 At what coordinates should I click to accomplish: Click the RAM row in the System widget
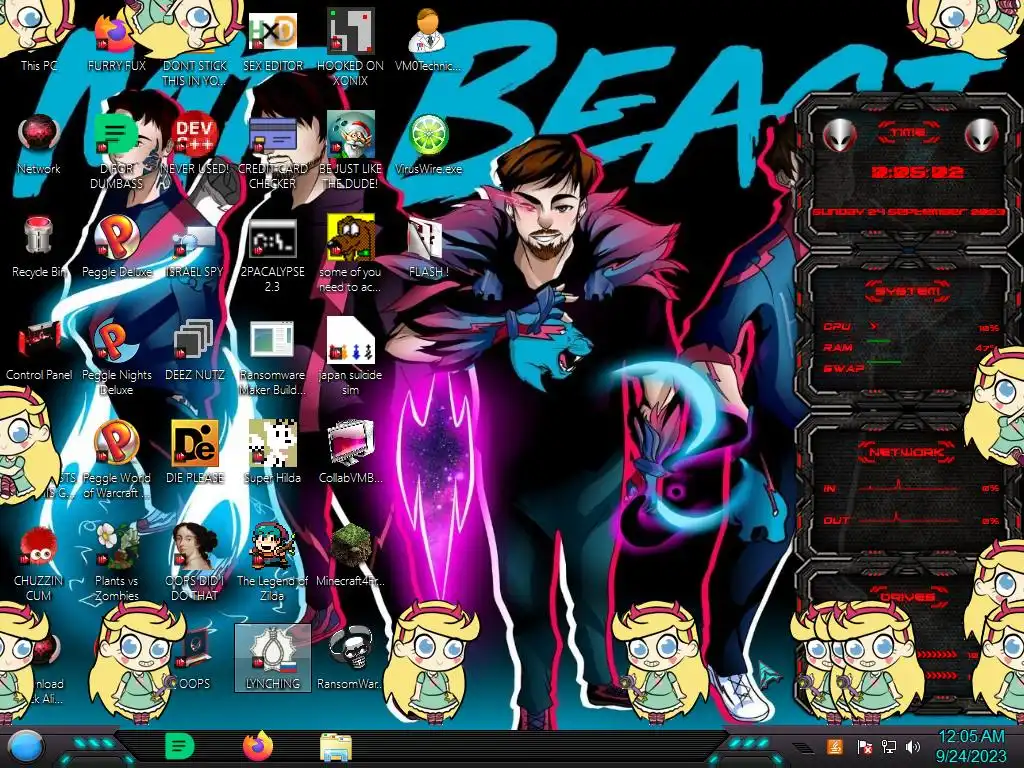pos(910,347)
